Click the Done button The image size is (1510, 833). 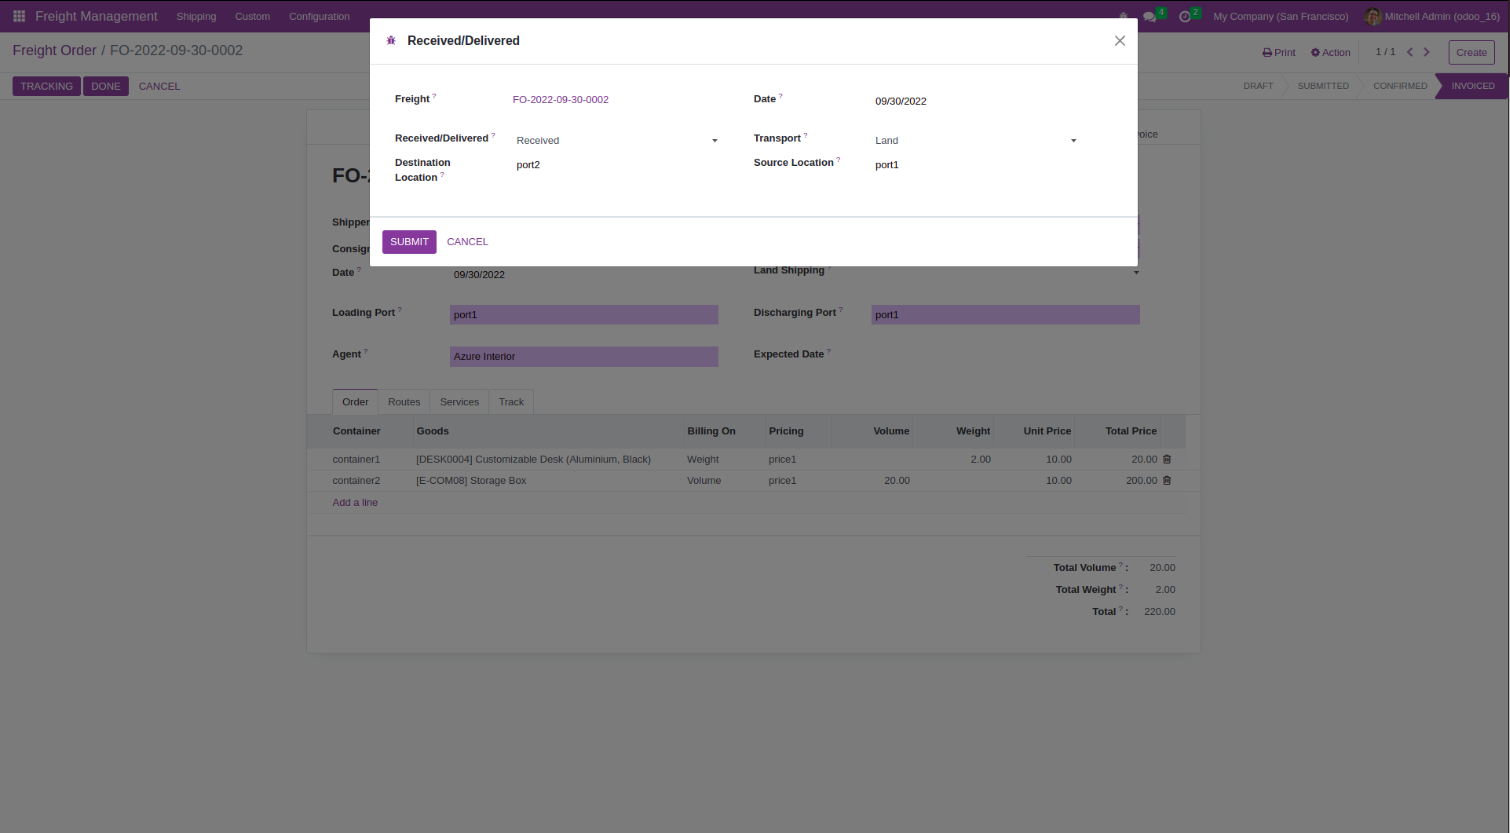click(106, 86)
